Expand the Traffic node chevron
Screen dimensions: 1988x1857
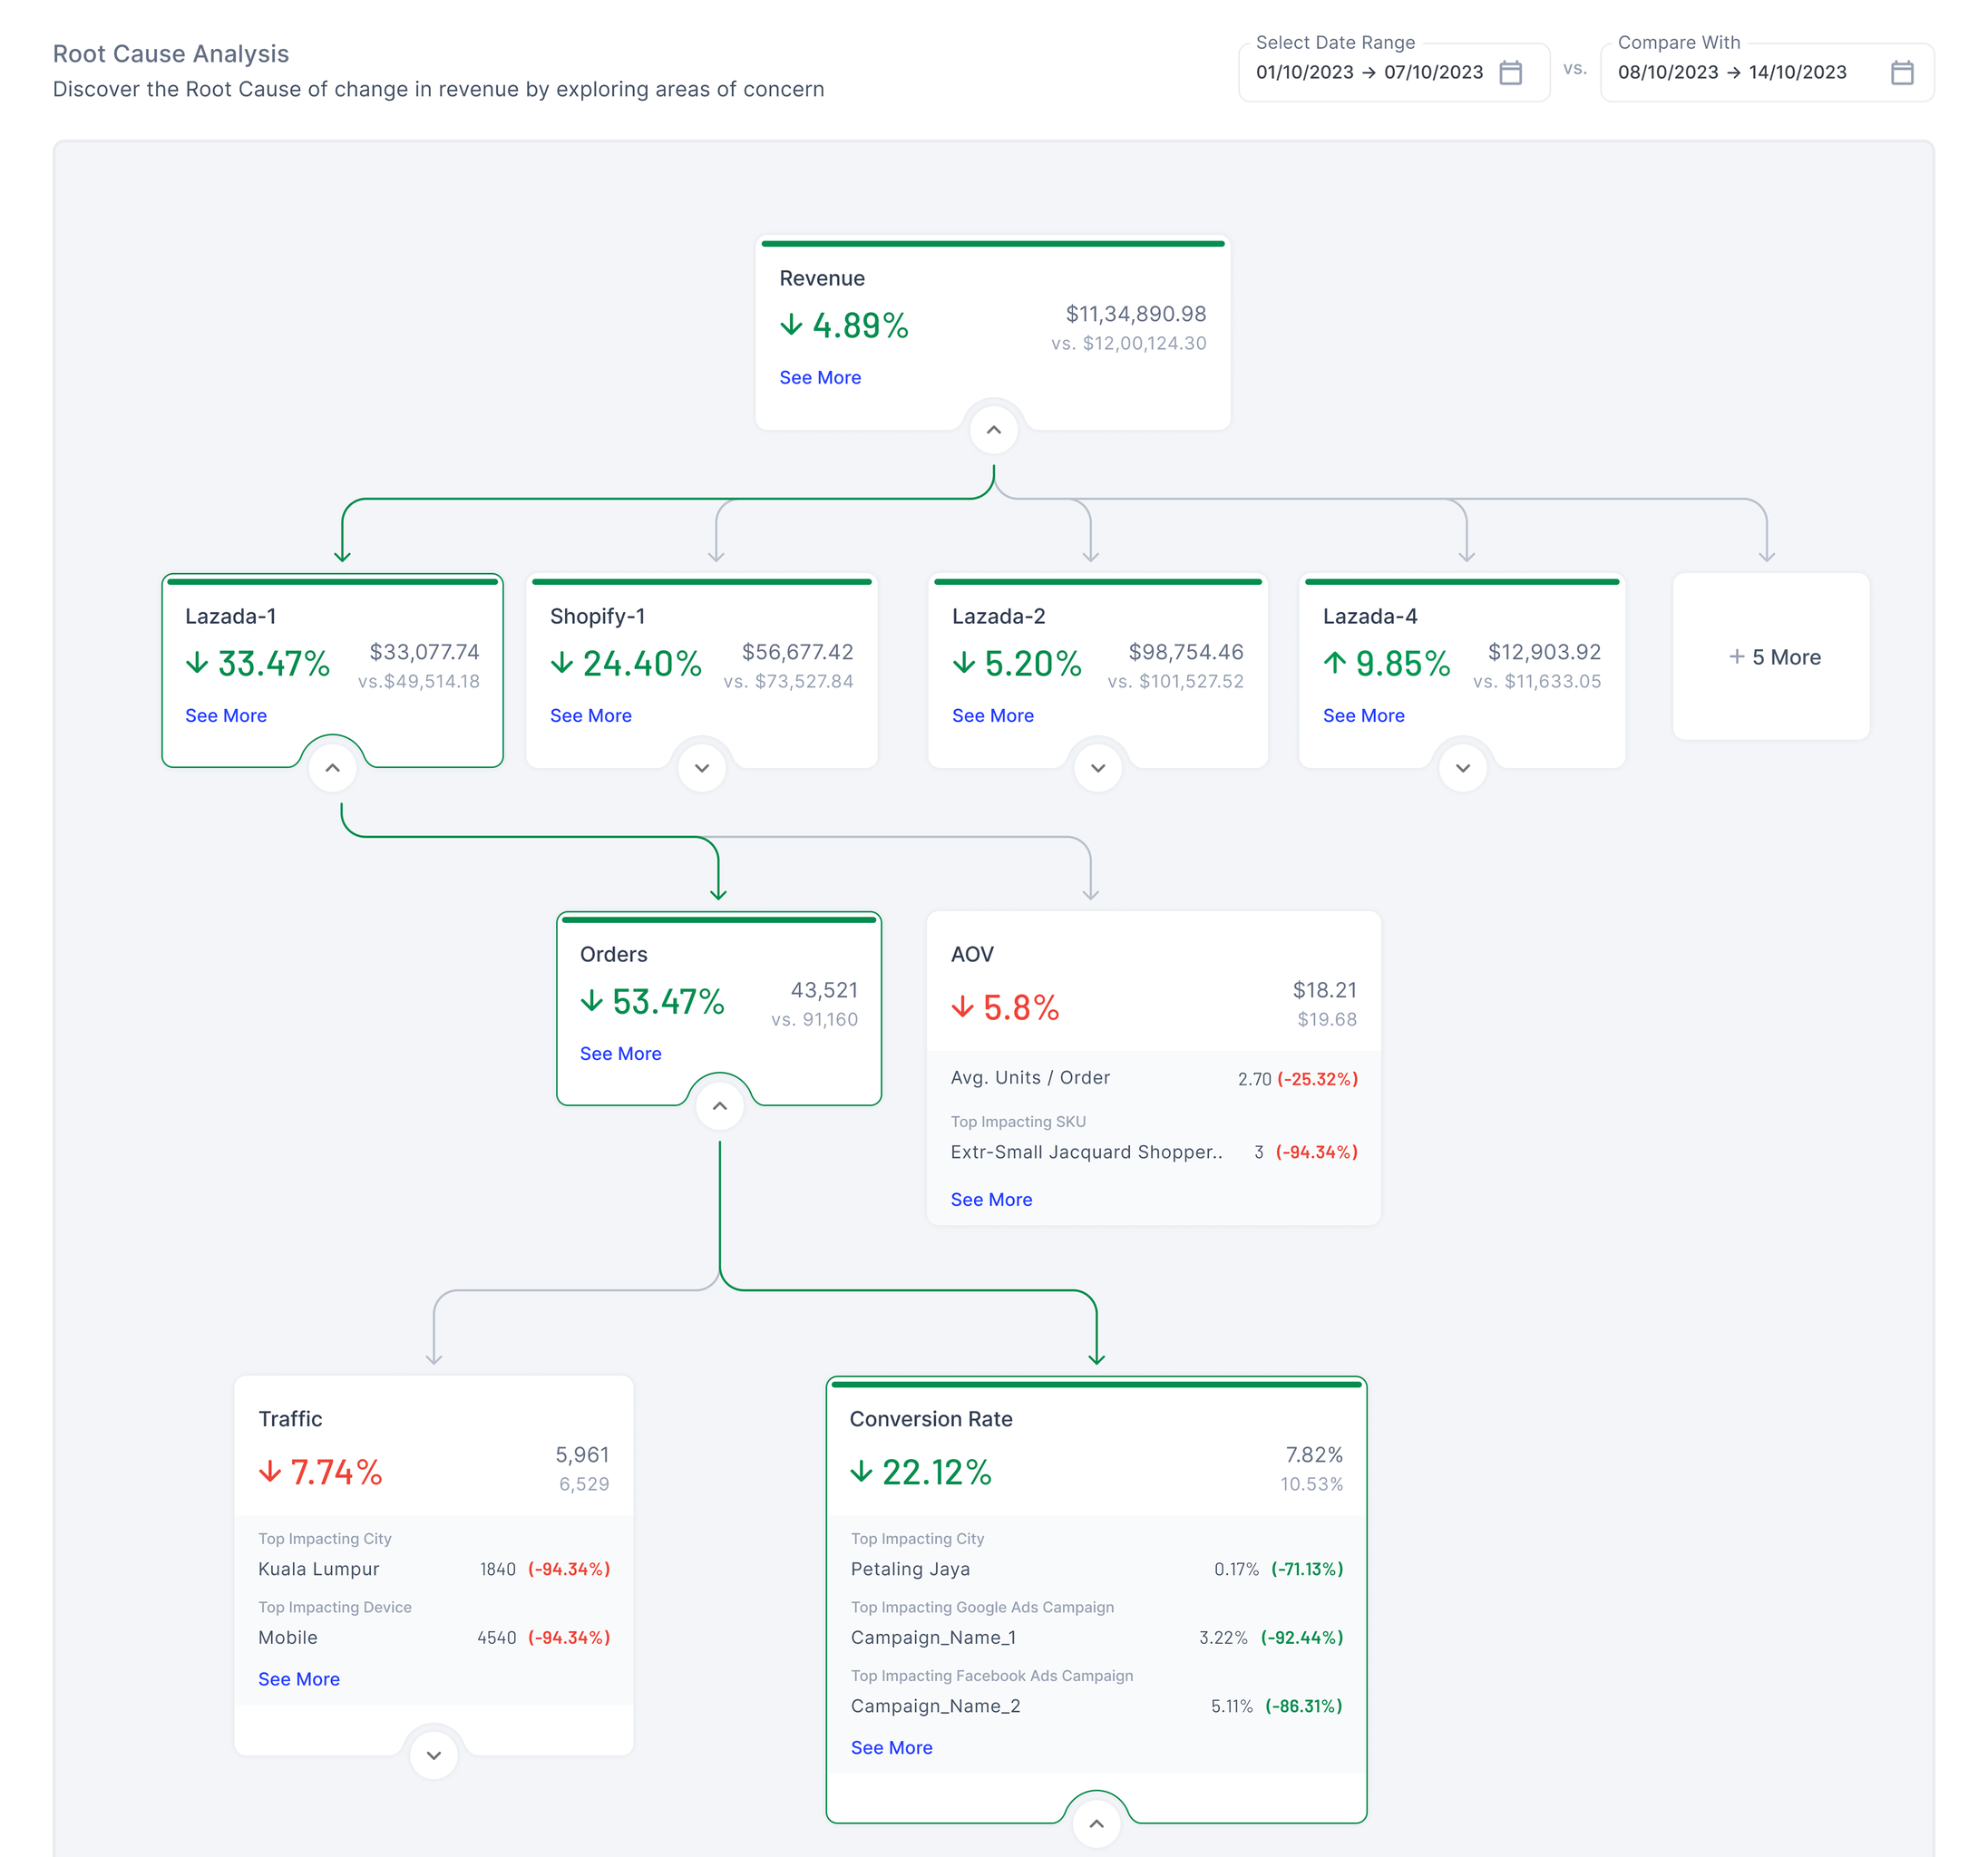tap(434, 1755)
